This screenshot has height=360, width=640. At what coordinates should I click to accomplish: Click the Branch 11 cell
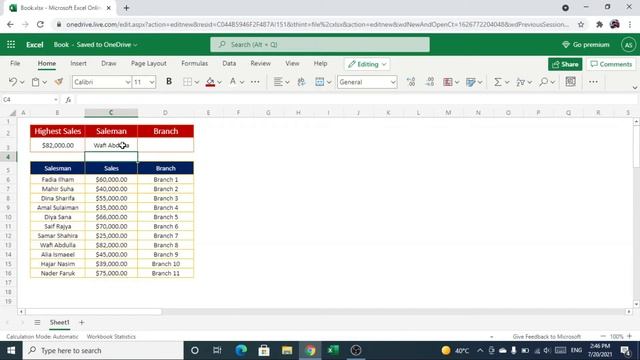(166, 273)
